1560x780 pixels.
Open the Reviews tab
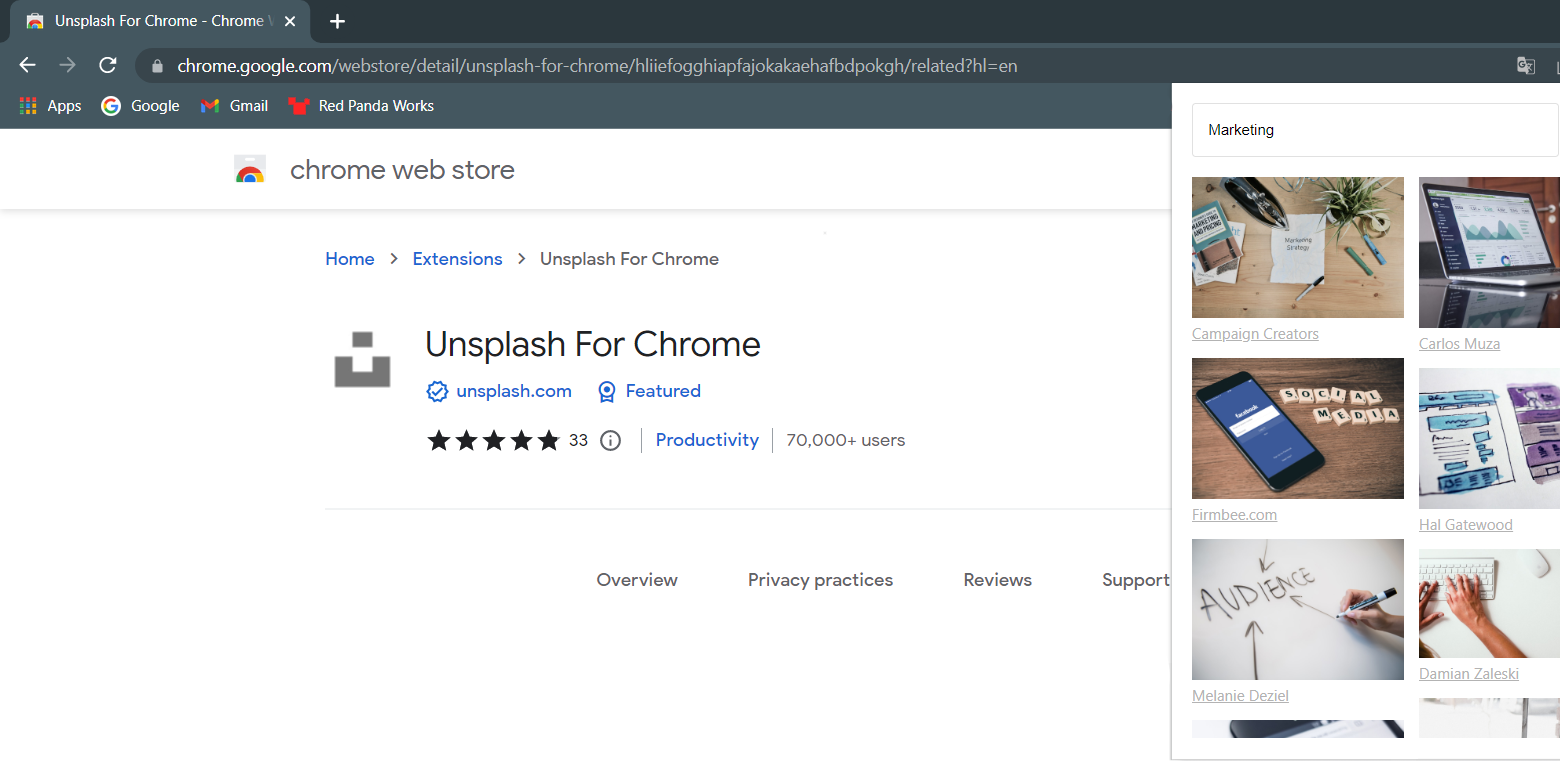pos(997,580)
